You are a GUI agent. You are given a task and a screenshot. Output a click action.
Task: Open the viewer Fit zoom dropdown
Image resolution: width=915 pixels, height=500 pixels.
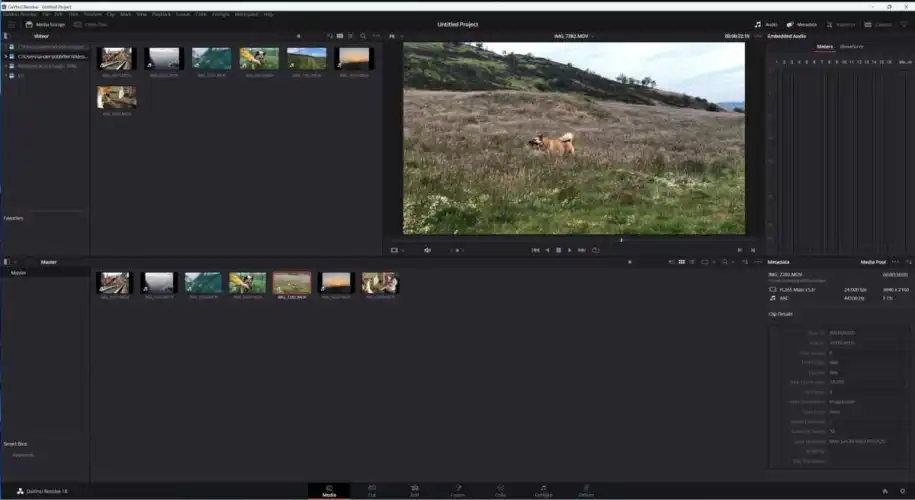coord(394,36)
